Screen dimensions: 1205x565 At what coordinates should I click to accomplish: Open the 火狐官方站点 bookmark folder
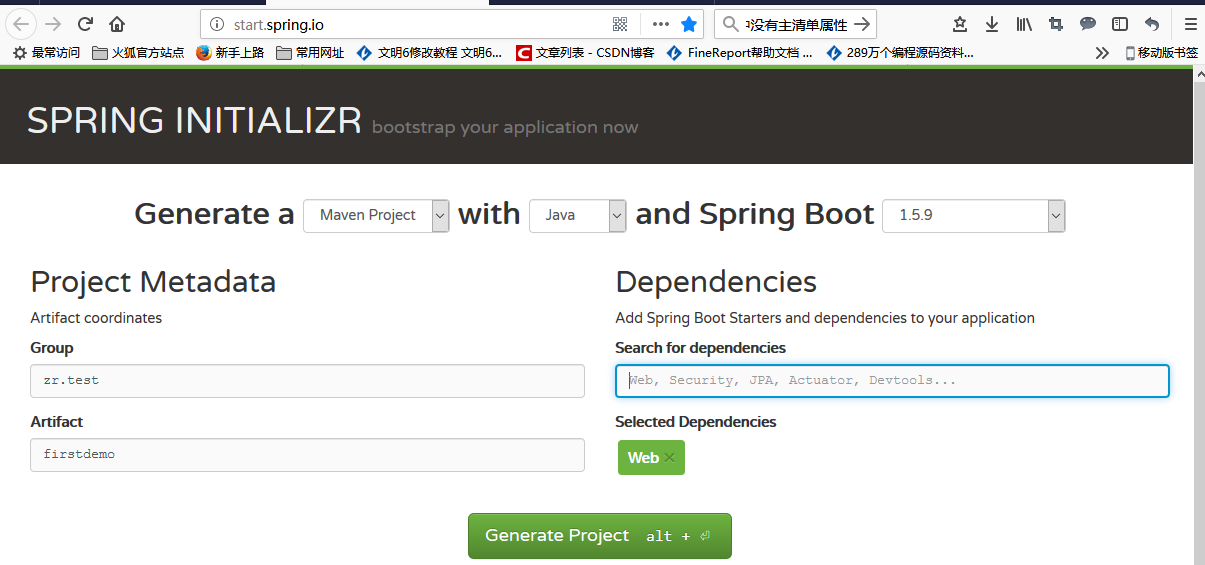[138, 53]
